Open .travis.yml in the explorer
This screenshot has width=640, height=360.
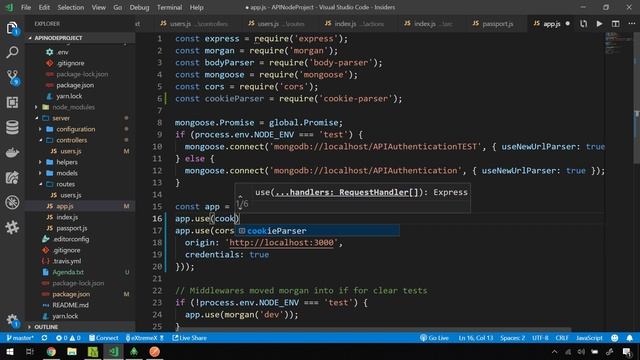(67, 261)
